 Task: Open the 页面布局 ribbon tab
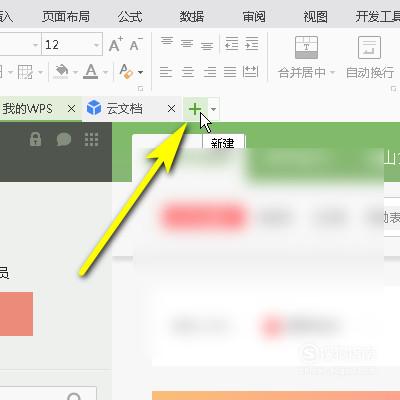click(66, 16)
